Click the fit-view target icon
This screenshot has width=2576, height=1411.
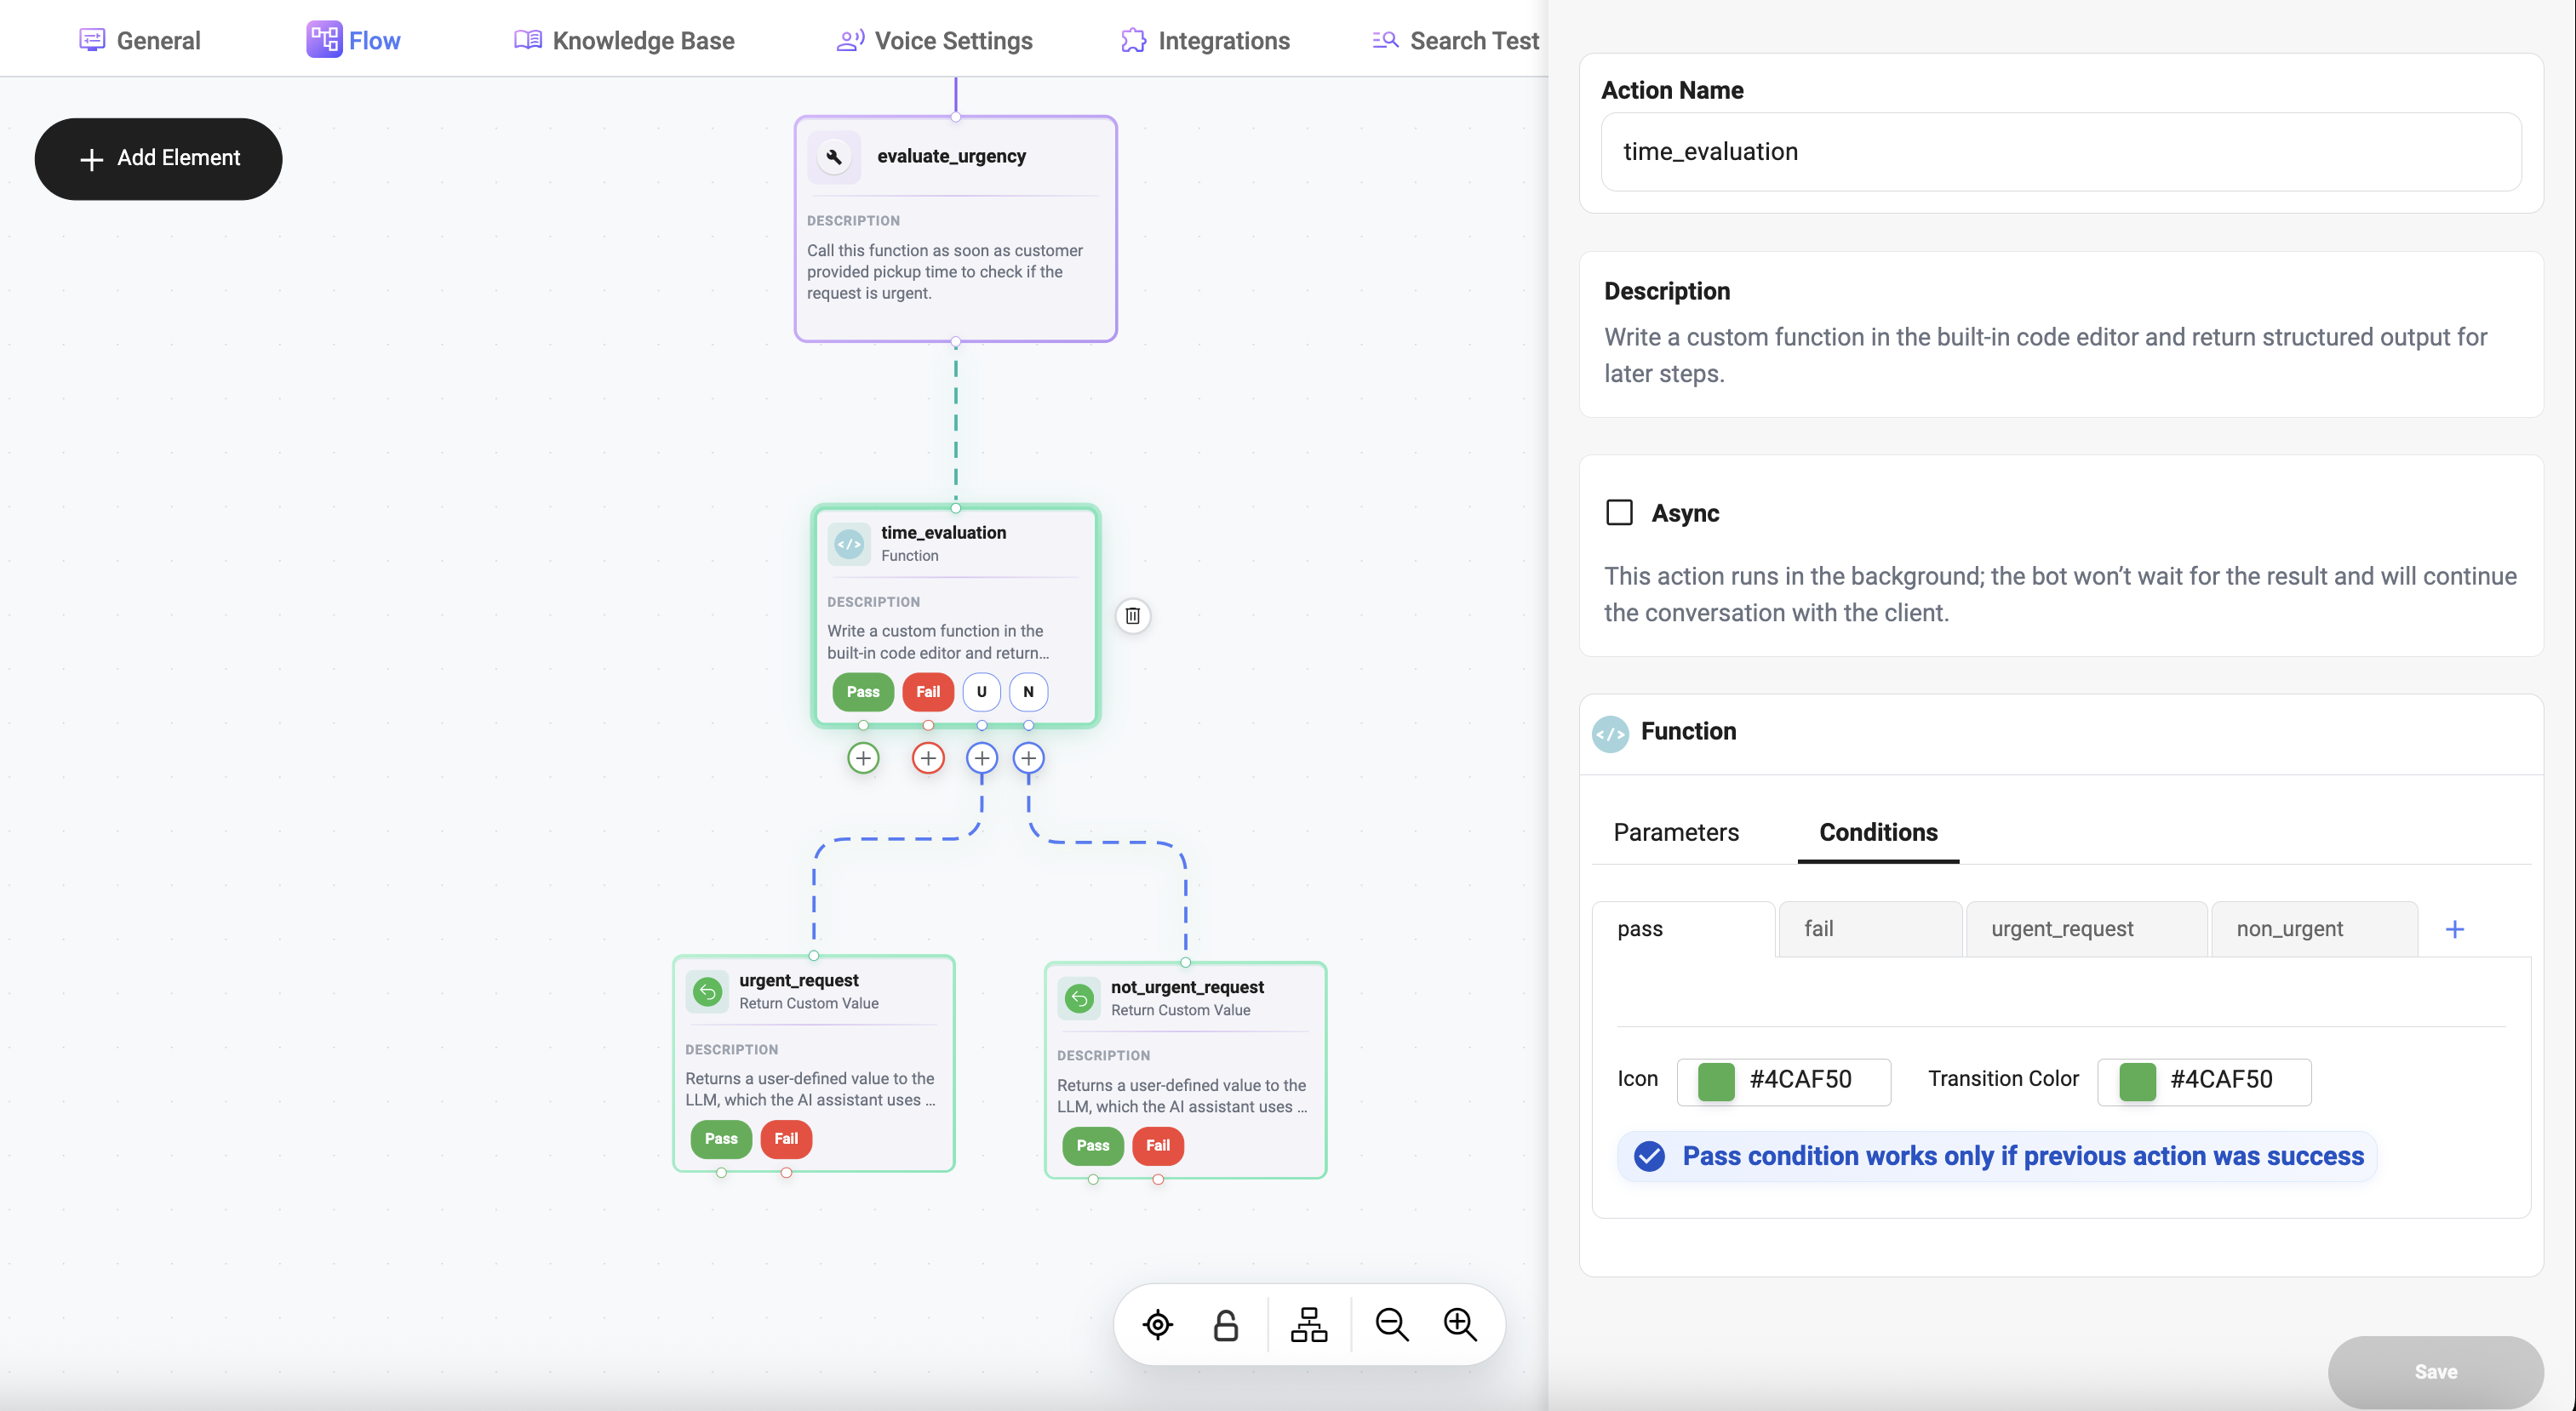[x=1157, y=1325]
